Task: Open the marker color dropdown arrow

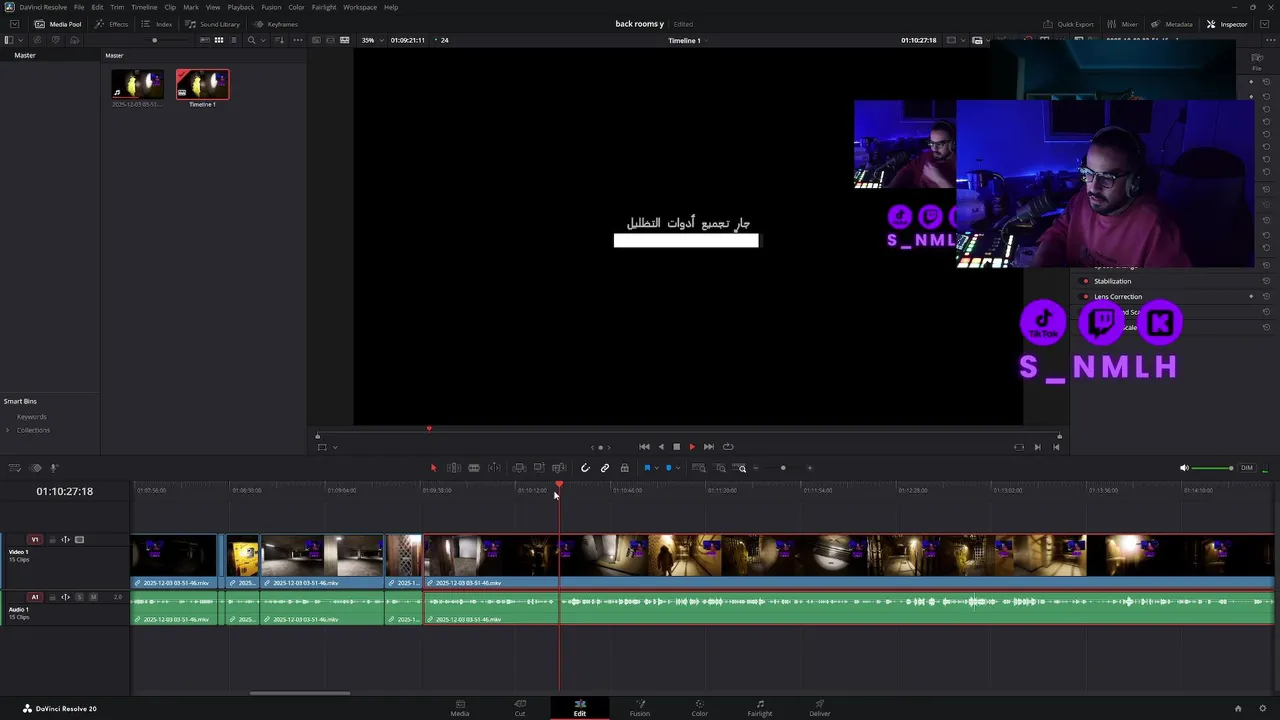Action: [678, 468]
